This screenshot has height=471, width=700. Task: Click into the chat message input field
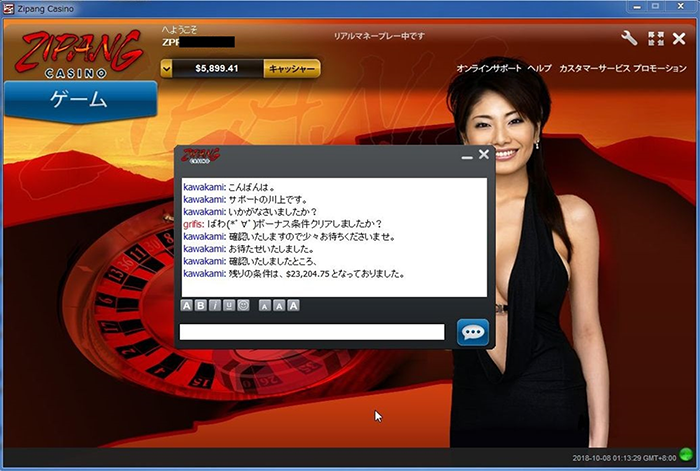[311, 332]
